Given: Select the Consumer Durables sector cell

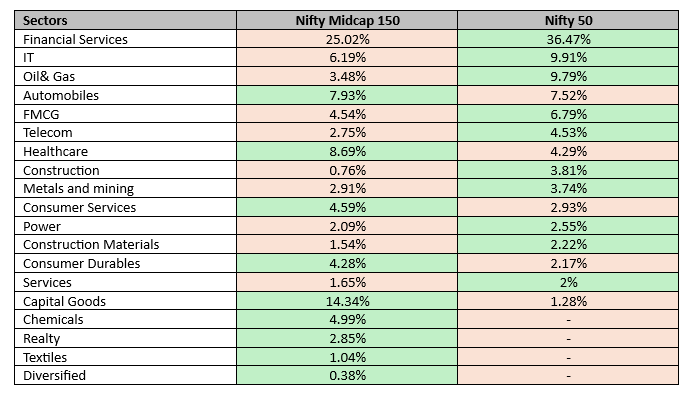Looking at the screenshot, I should coord(81,264).
